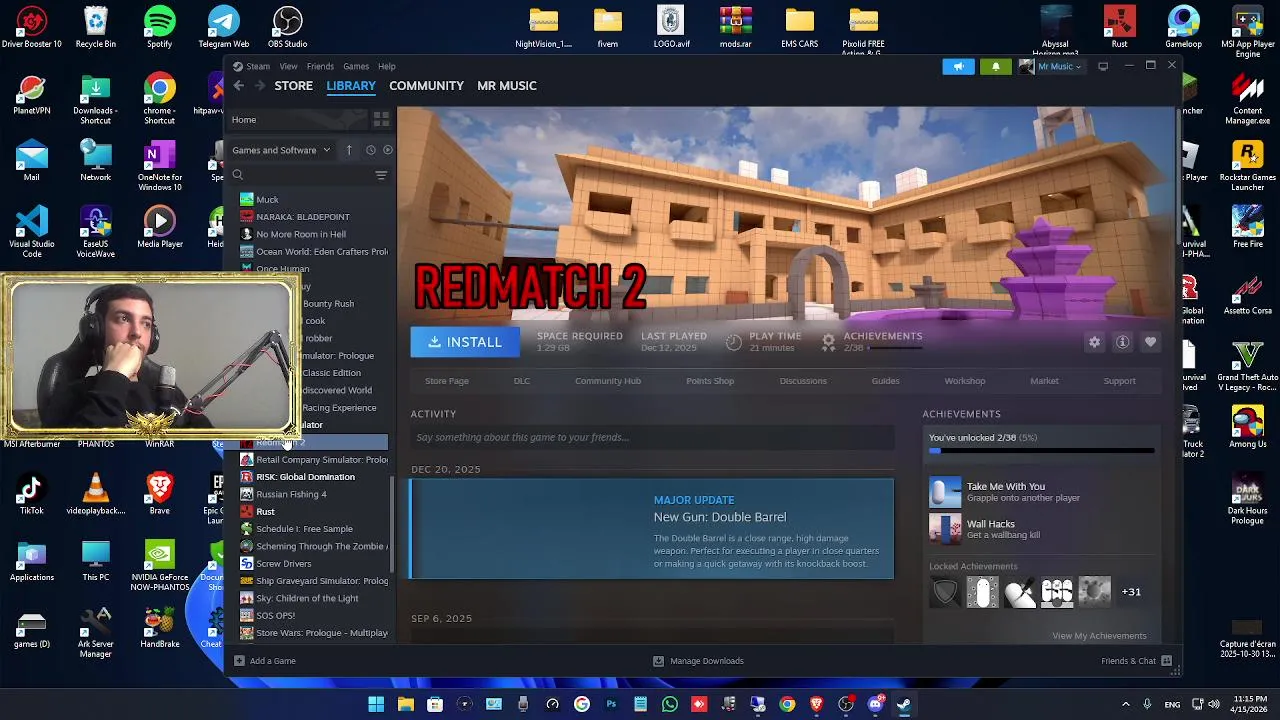The image size is (1280, 720).
Task: Click the sort-order arrow icon in library sidebar
Action: 349,150
